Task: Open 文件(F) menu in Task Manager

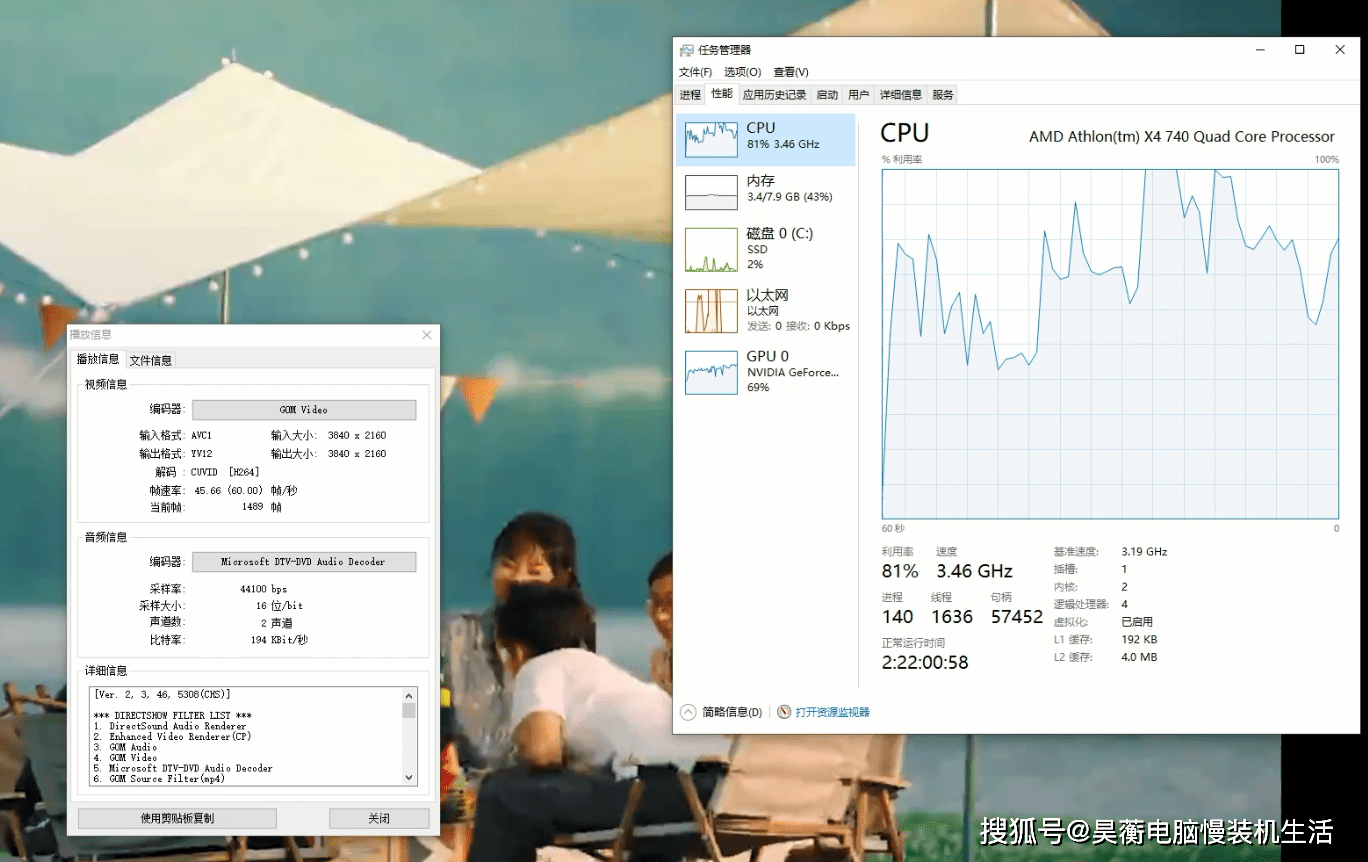Action: pyautogui.click(x=695, y=72)
